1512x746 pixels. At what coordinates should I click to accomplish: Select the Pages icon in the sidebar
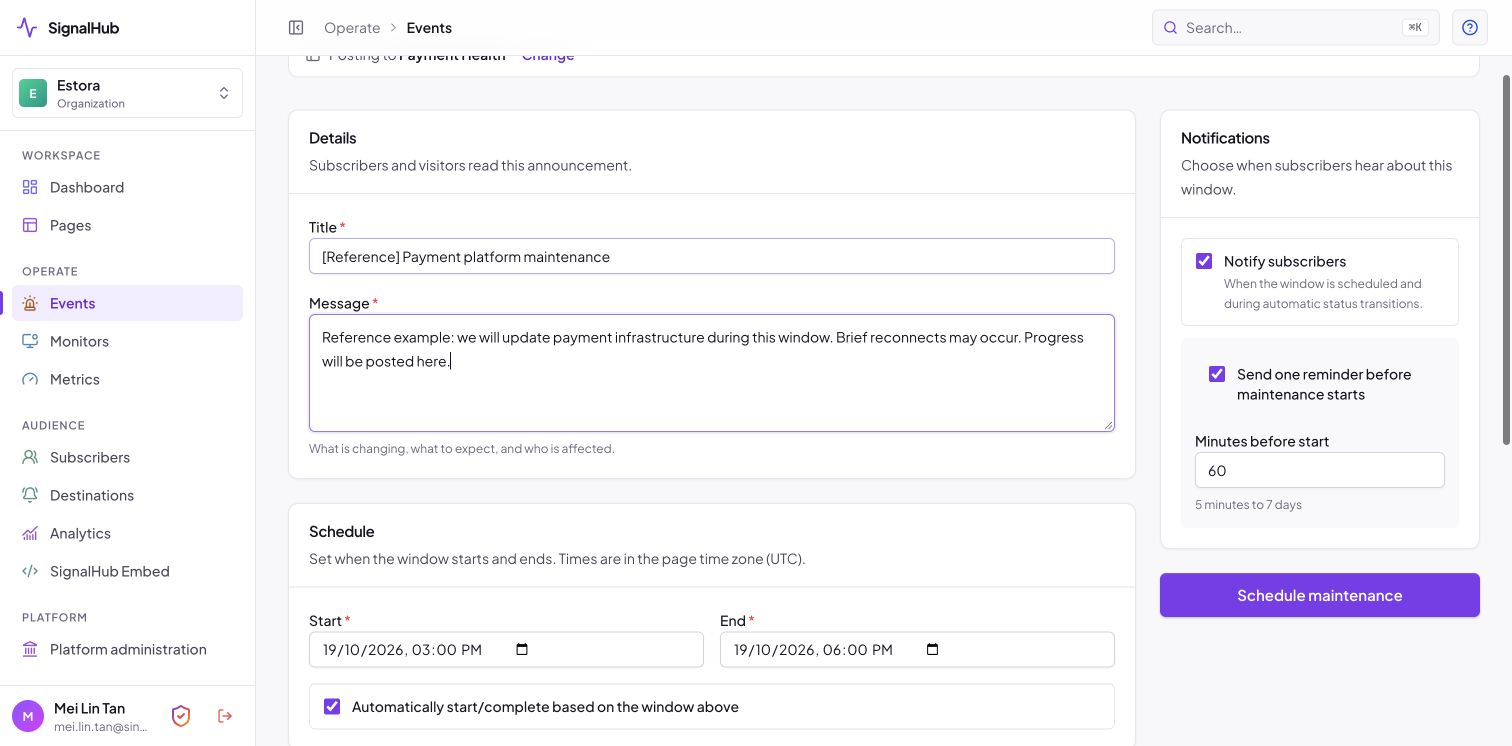point(30,225)
